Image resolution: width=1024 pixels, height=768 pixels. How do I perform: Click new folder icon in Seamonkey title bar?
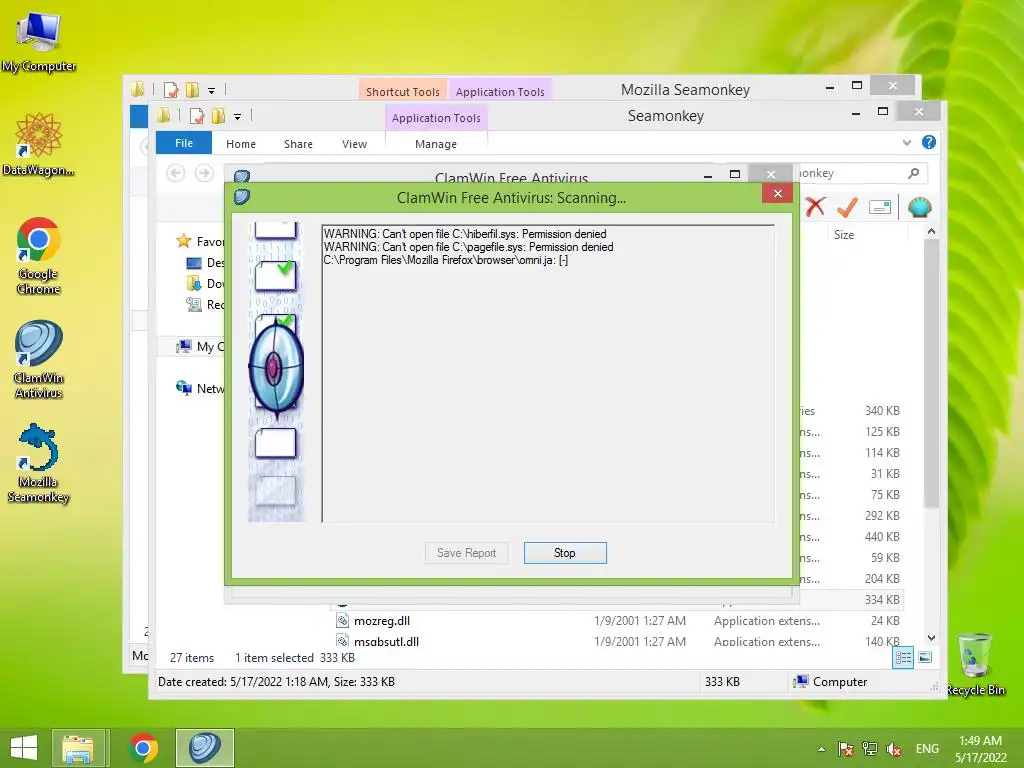218,116
